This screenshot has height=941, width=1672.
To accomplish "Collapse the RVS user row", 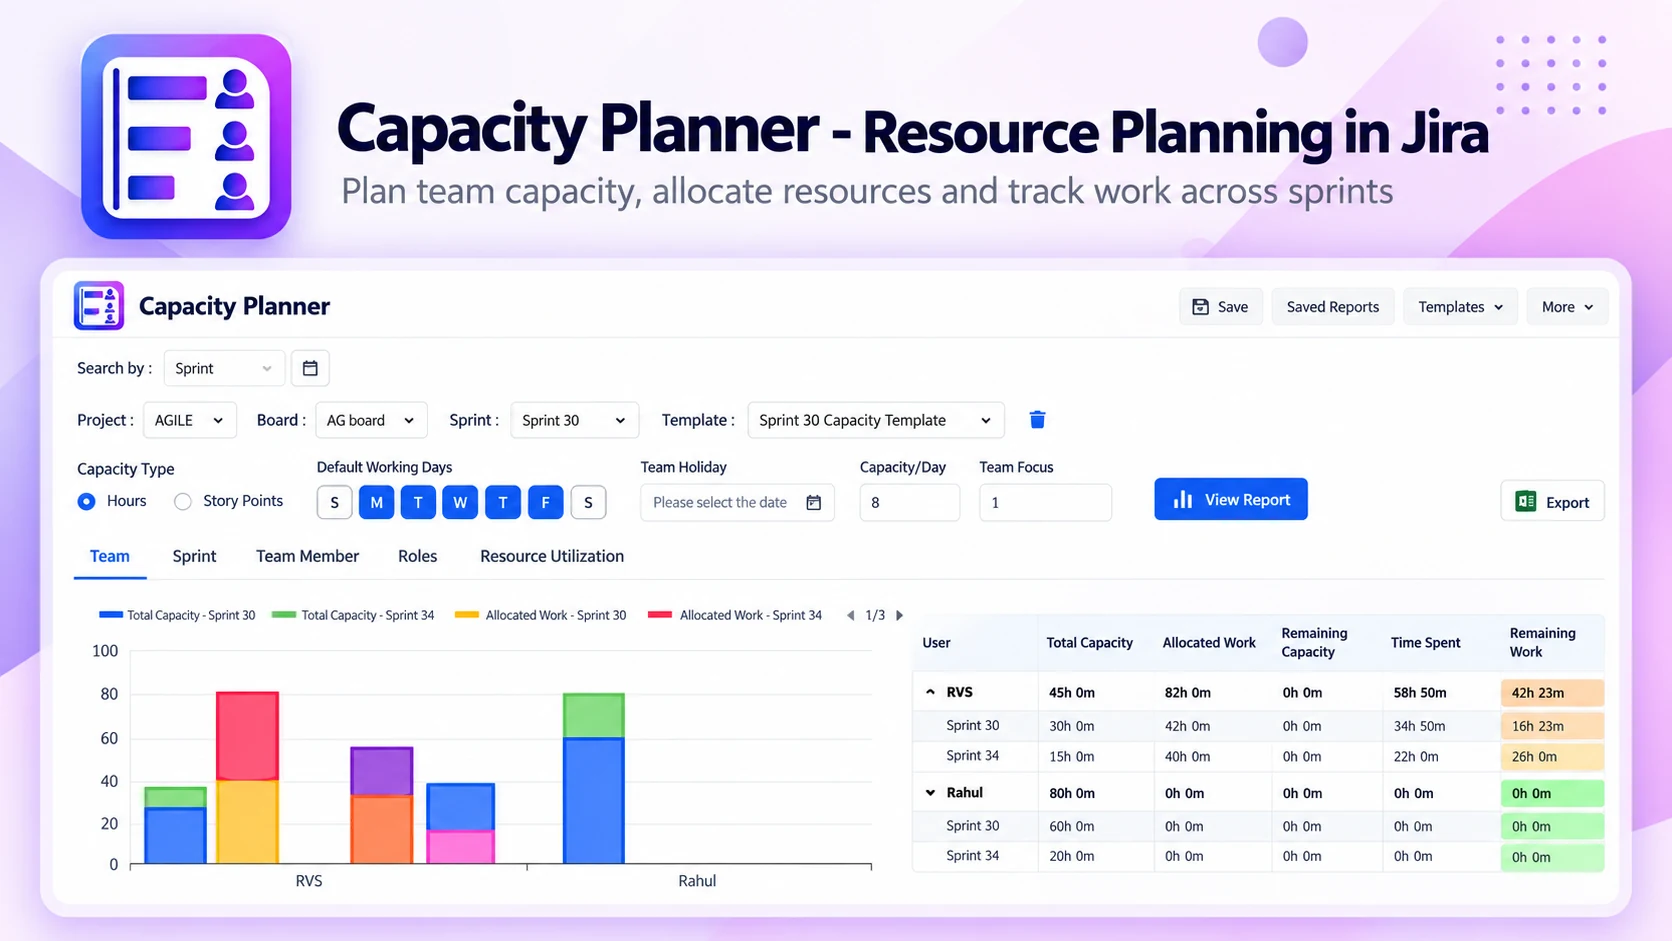I will coord(930,692).
